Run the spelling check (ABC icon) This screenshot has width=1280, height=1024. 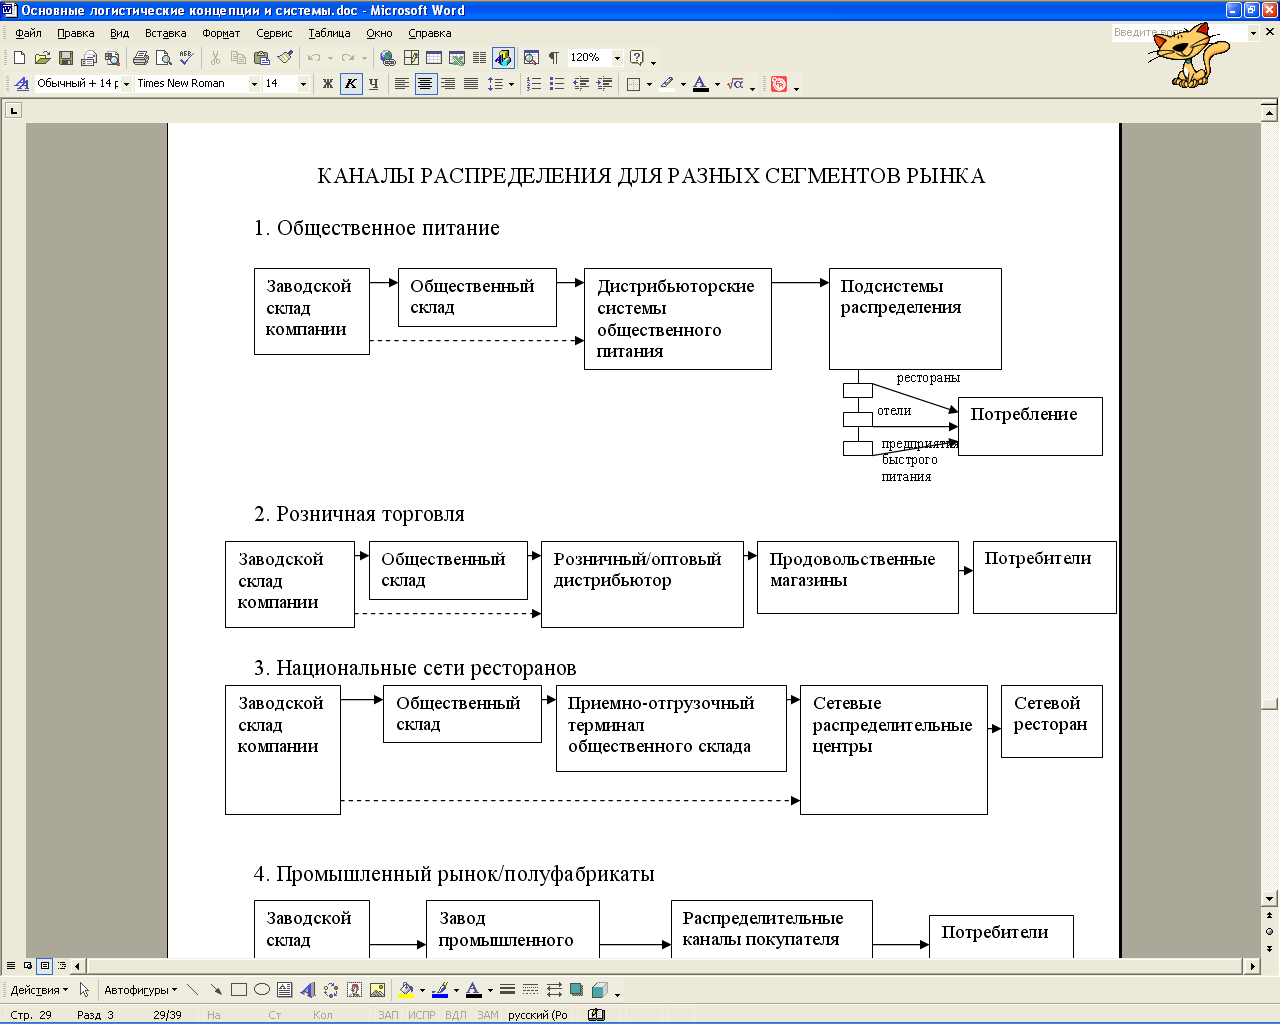(x=187, y=58)
